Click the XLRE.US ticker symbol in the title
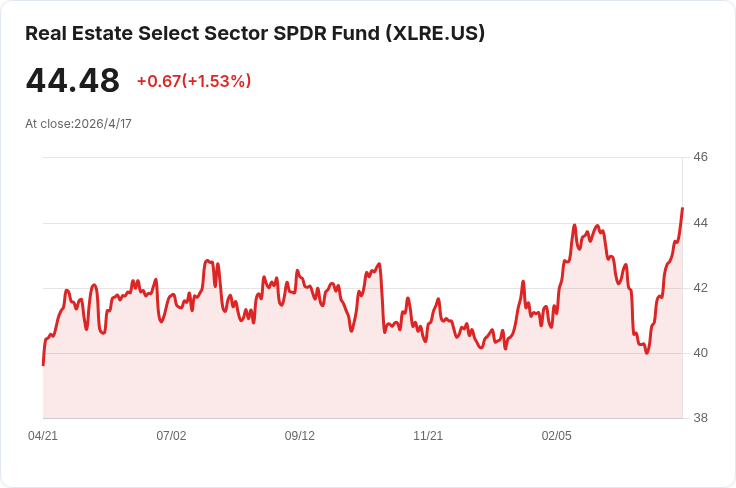Viewport: 736px width, 488px height. point(435,33)
